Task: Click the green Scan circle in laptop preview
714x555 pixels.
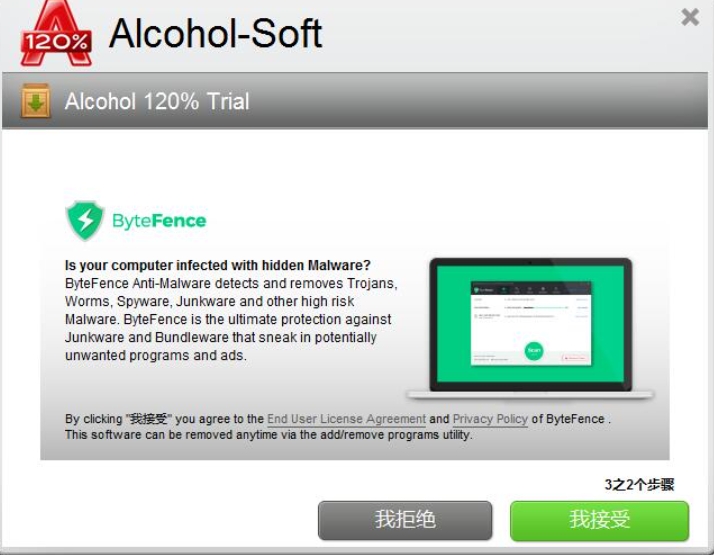Action: 534,351
